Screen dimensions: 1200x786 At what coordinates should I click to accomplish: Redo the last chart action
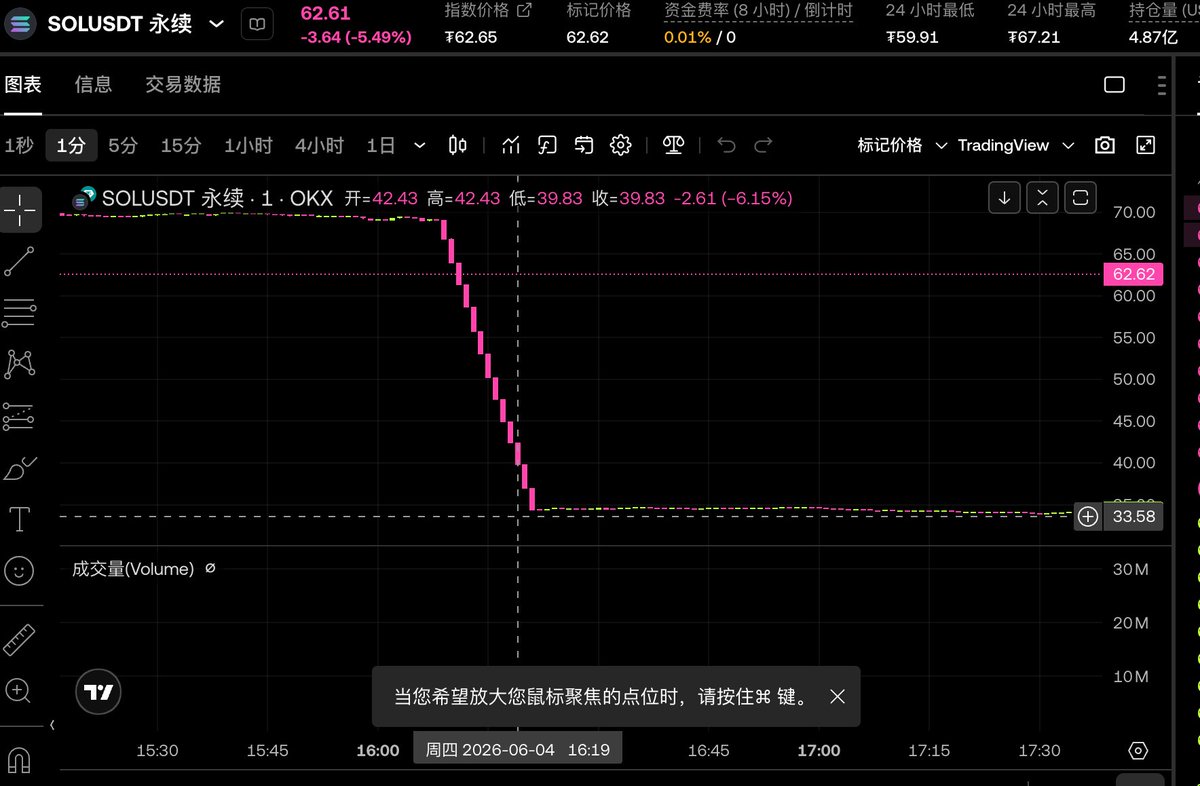(763, 145)
